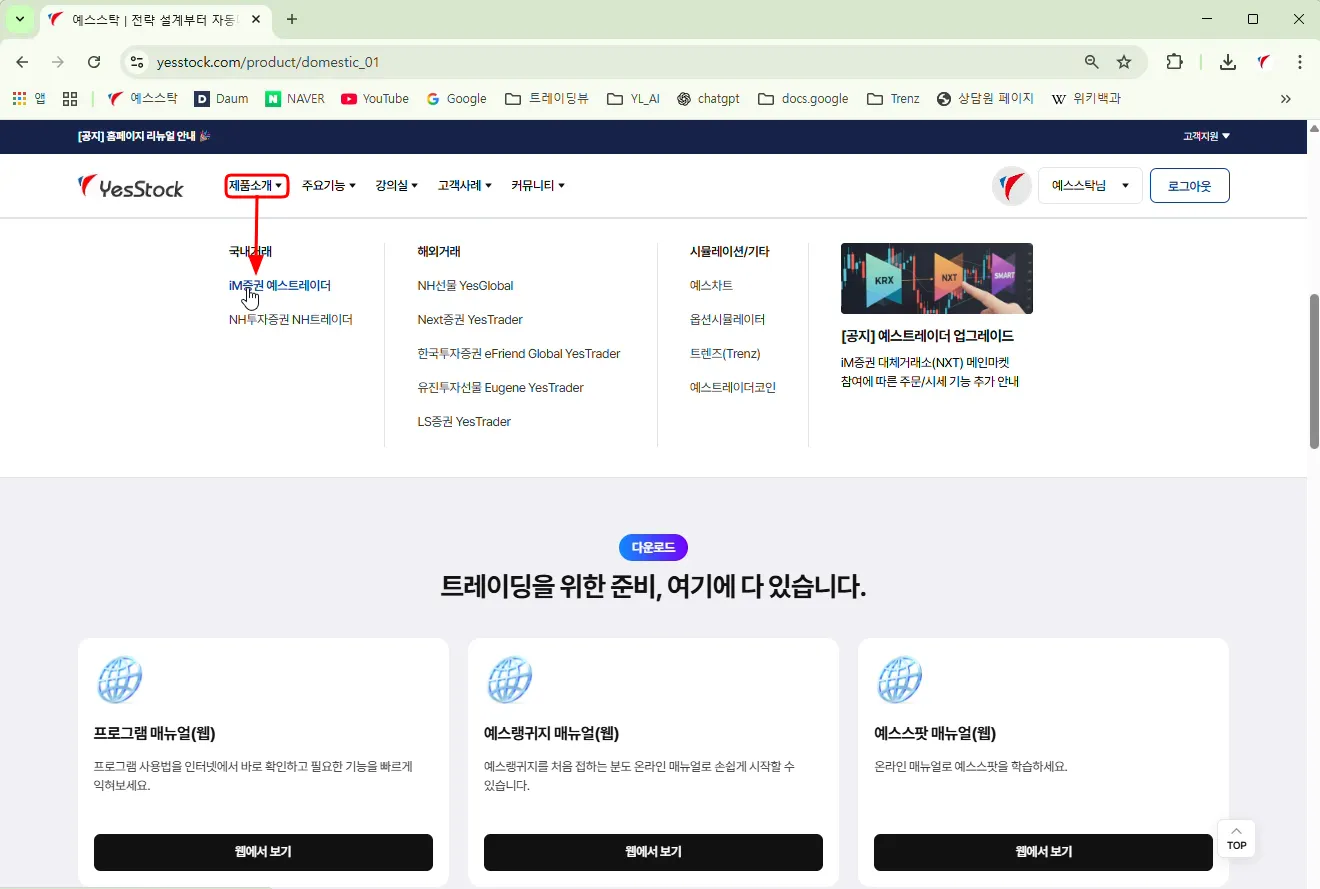Open the tab search dropdown arrow
The image size is (1320, 889).
tap(19, 19)
